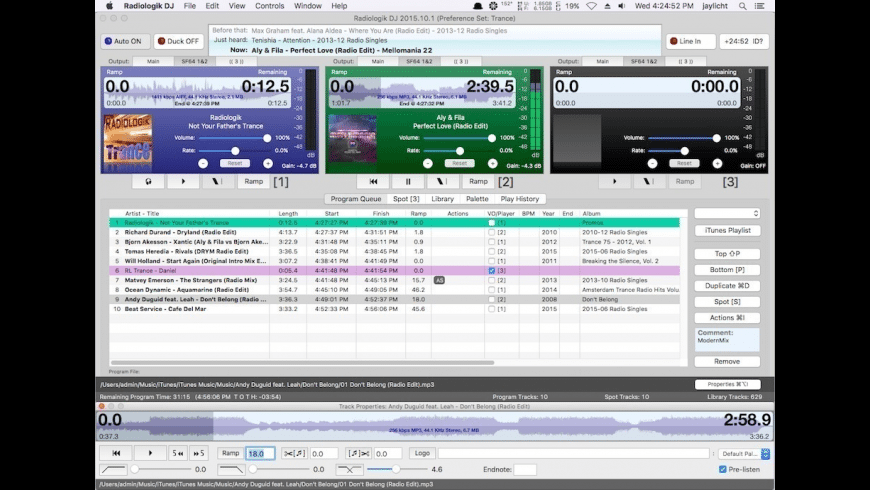Viewport: 870px width, 490px height.
Task: Click the Remove button
Action: (727, 361)
